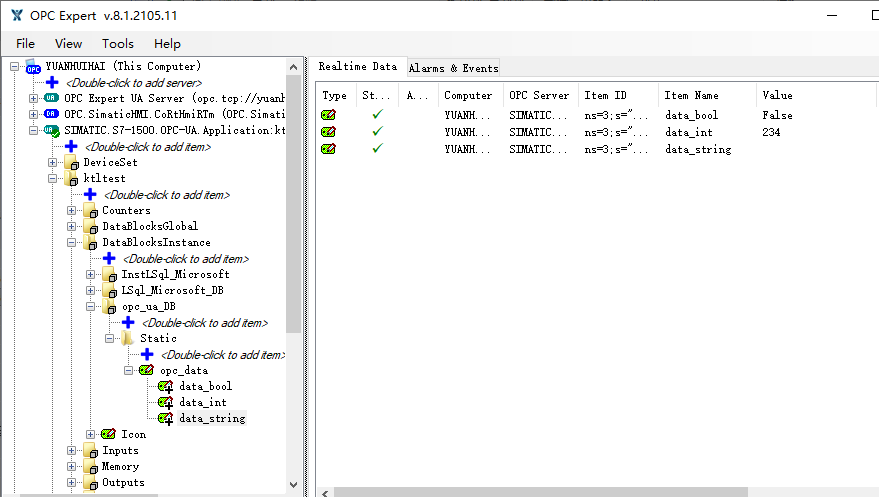Select the data_string item in the tree
The height and width of the screenshot is (497, 879).
pyautogui.click(x=212, y=419)
